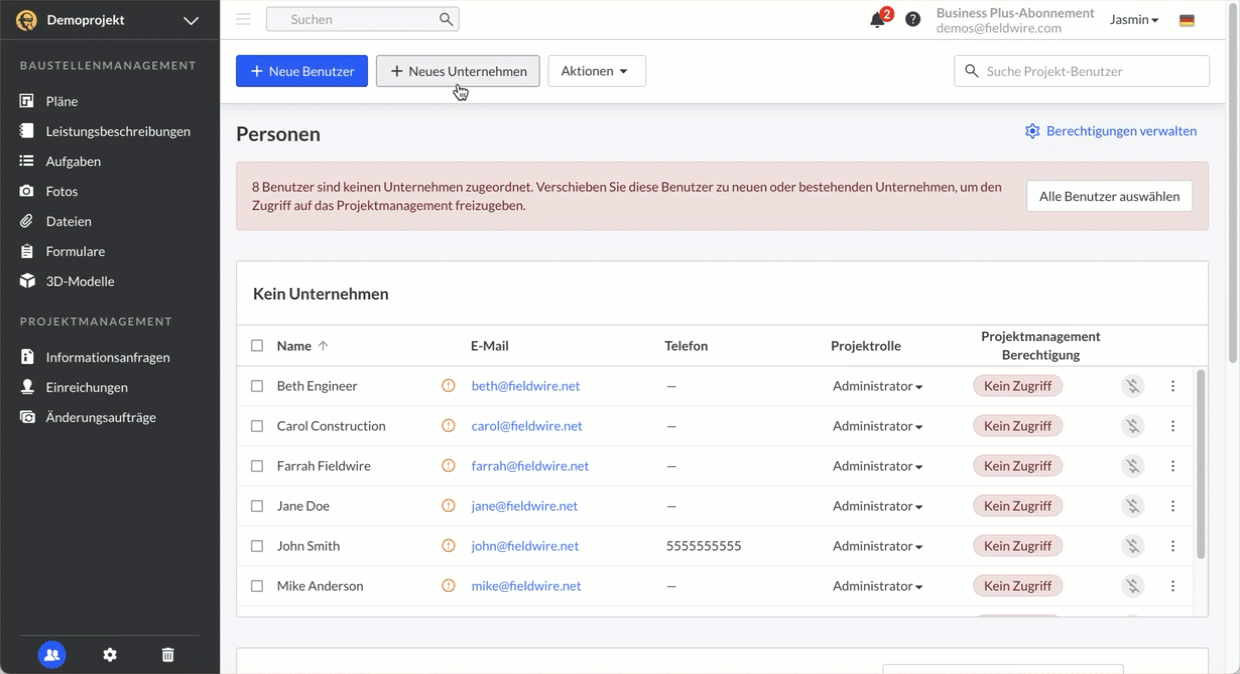Select the checkbox for Jane Doe

coord(257,506)
